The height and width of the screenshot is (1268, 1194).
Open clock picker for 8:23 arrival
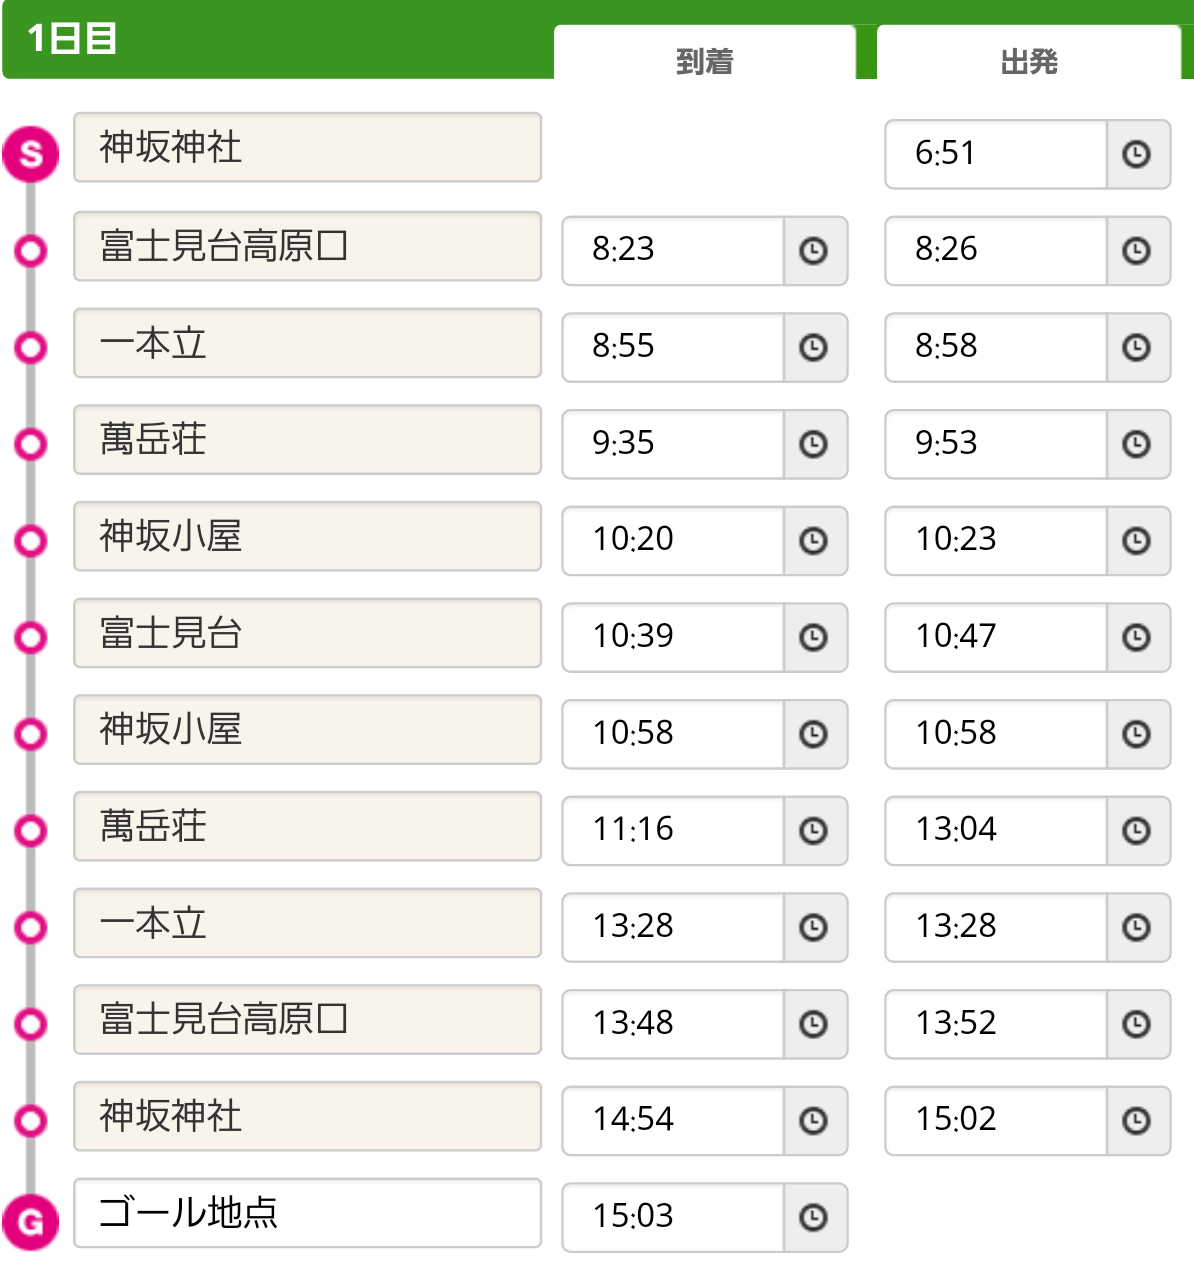pos(814,251)
